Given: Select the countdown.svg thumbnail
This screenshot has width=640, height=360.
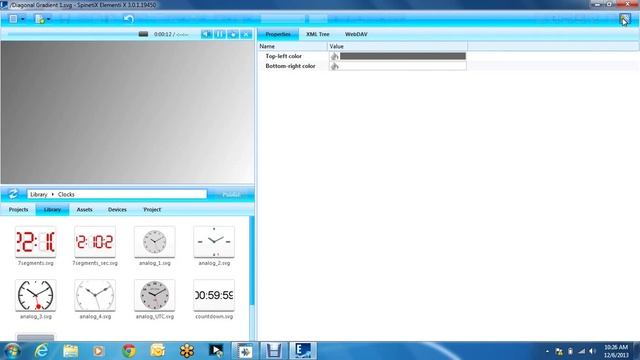Looking at the screenshot, I should (214, 295).
